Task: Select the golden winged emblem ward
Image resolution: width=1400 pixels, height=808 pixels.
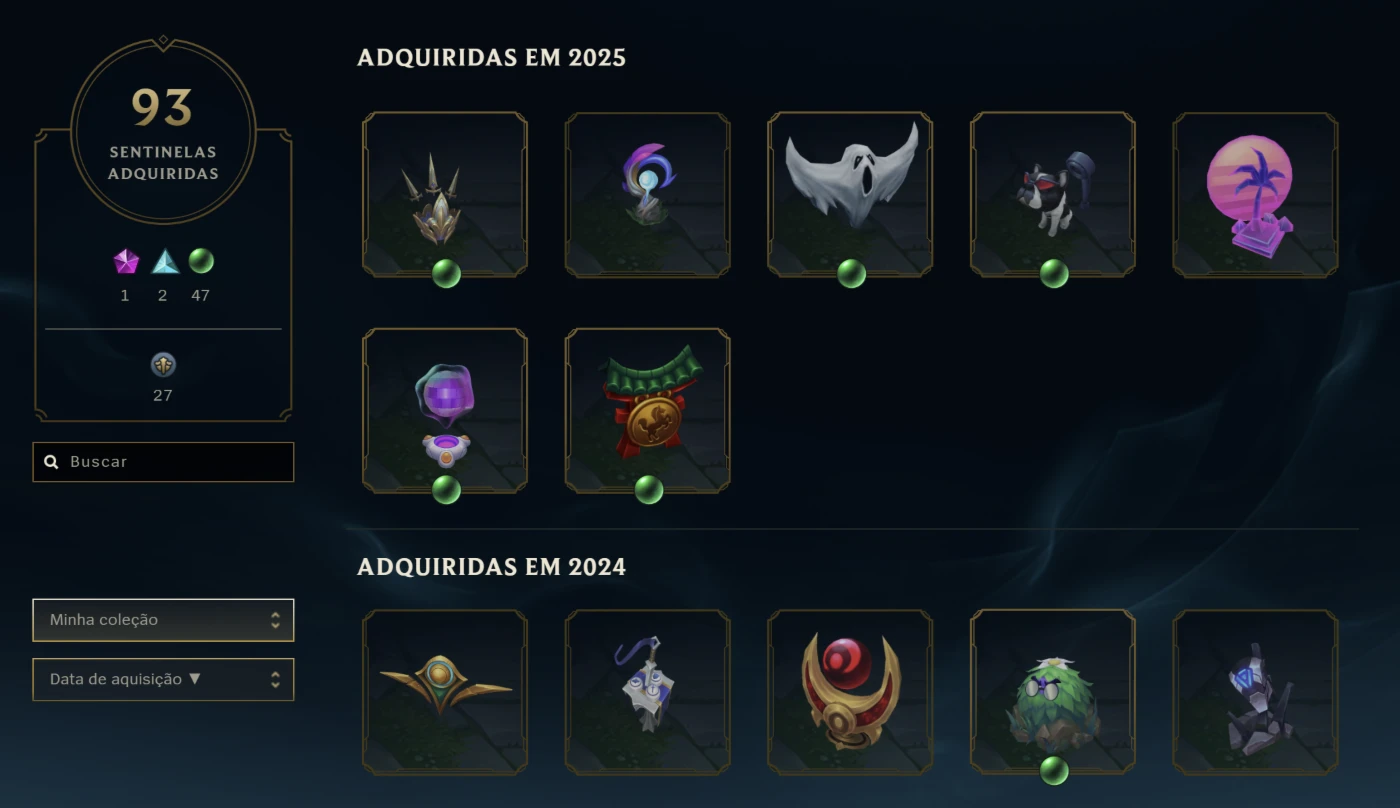Action: tap(445, 692)
